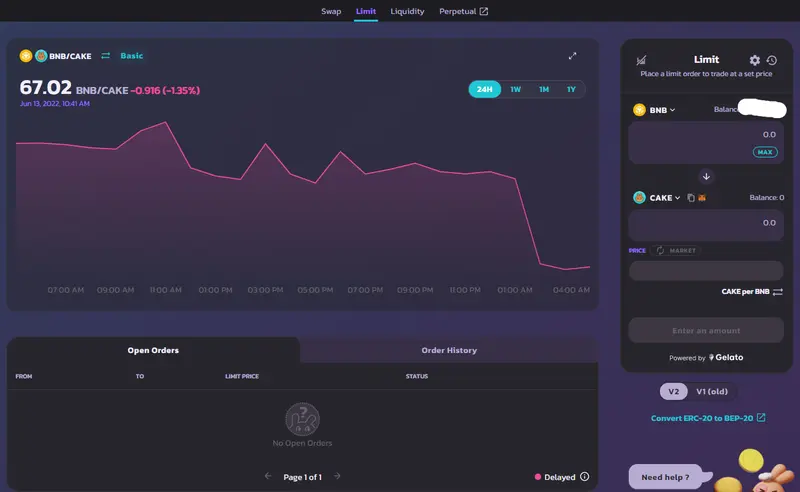Open Convert ERC-20 to BEP-20 link
This screenshot has width=800, height=492.
708,418
